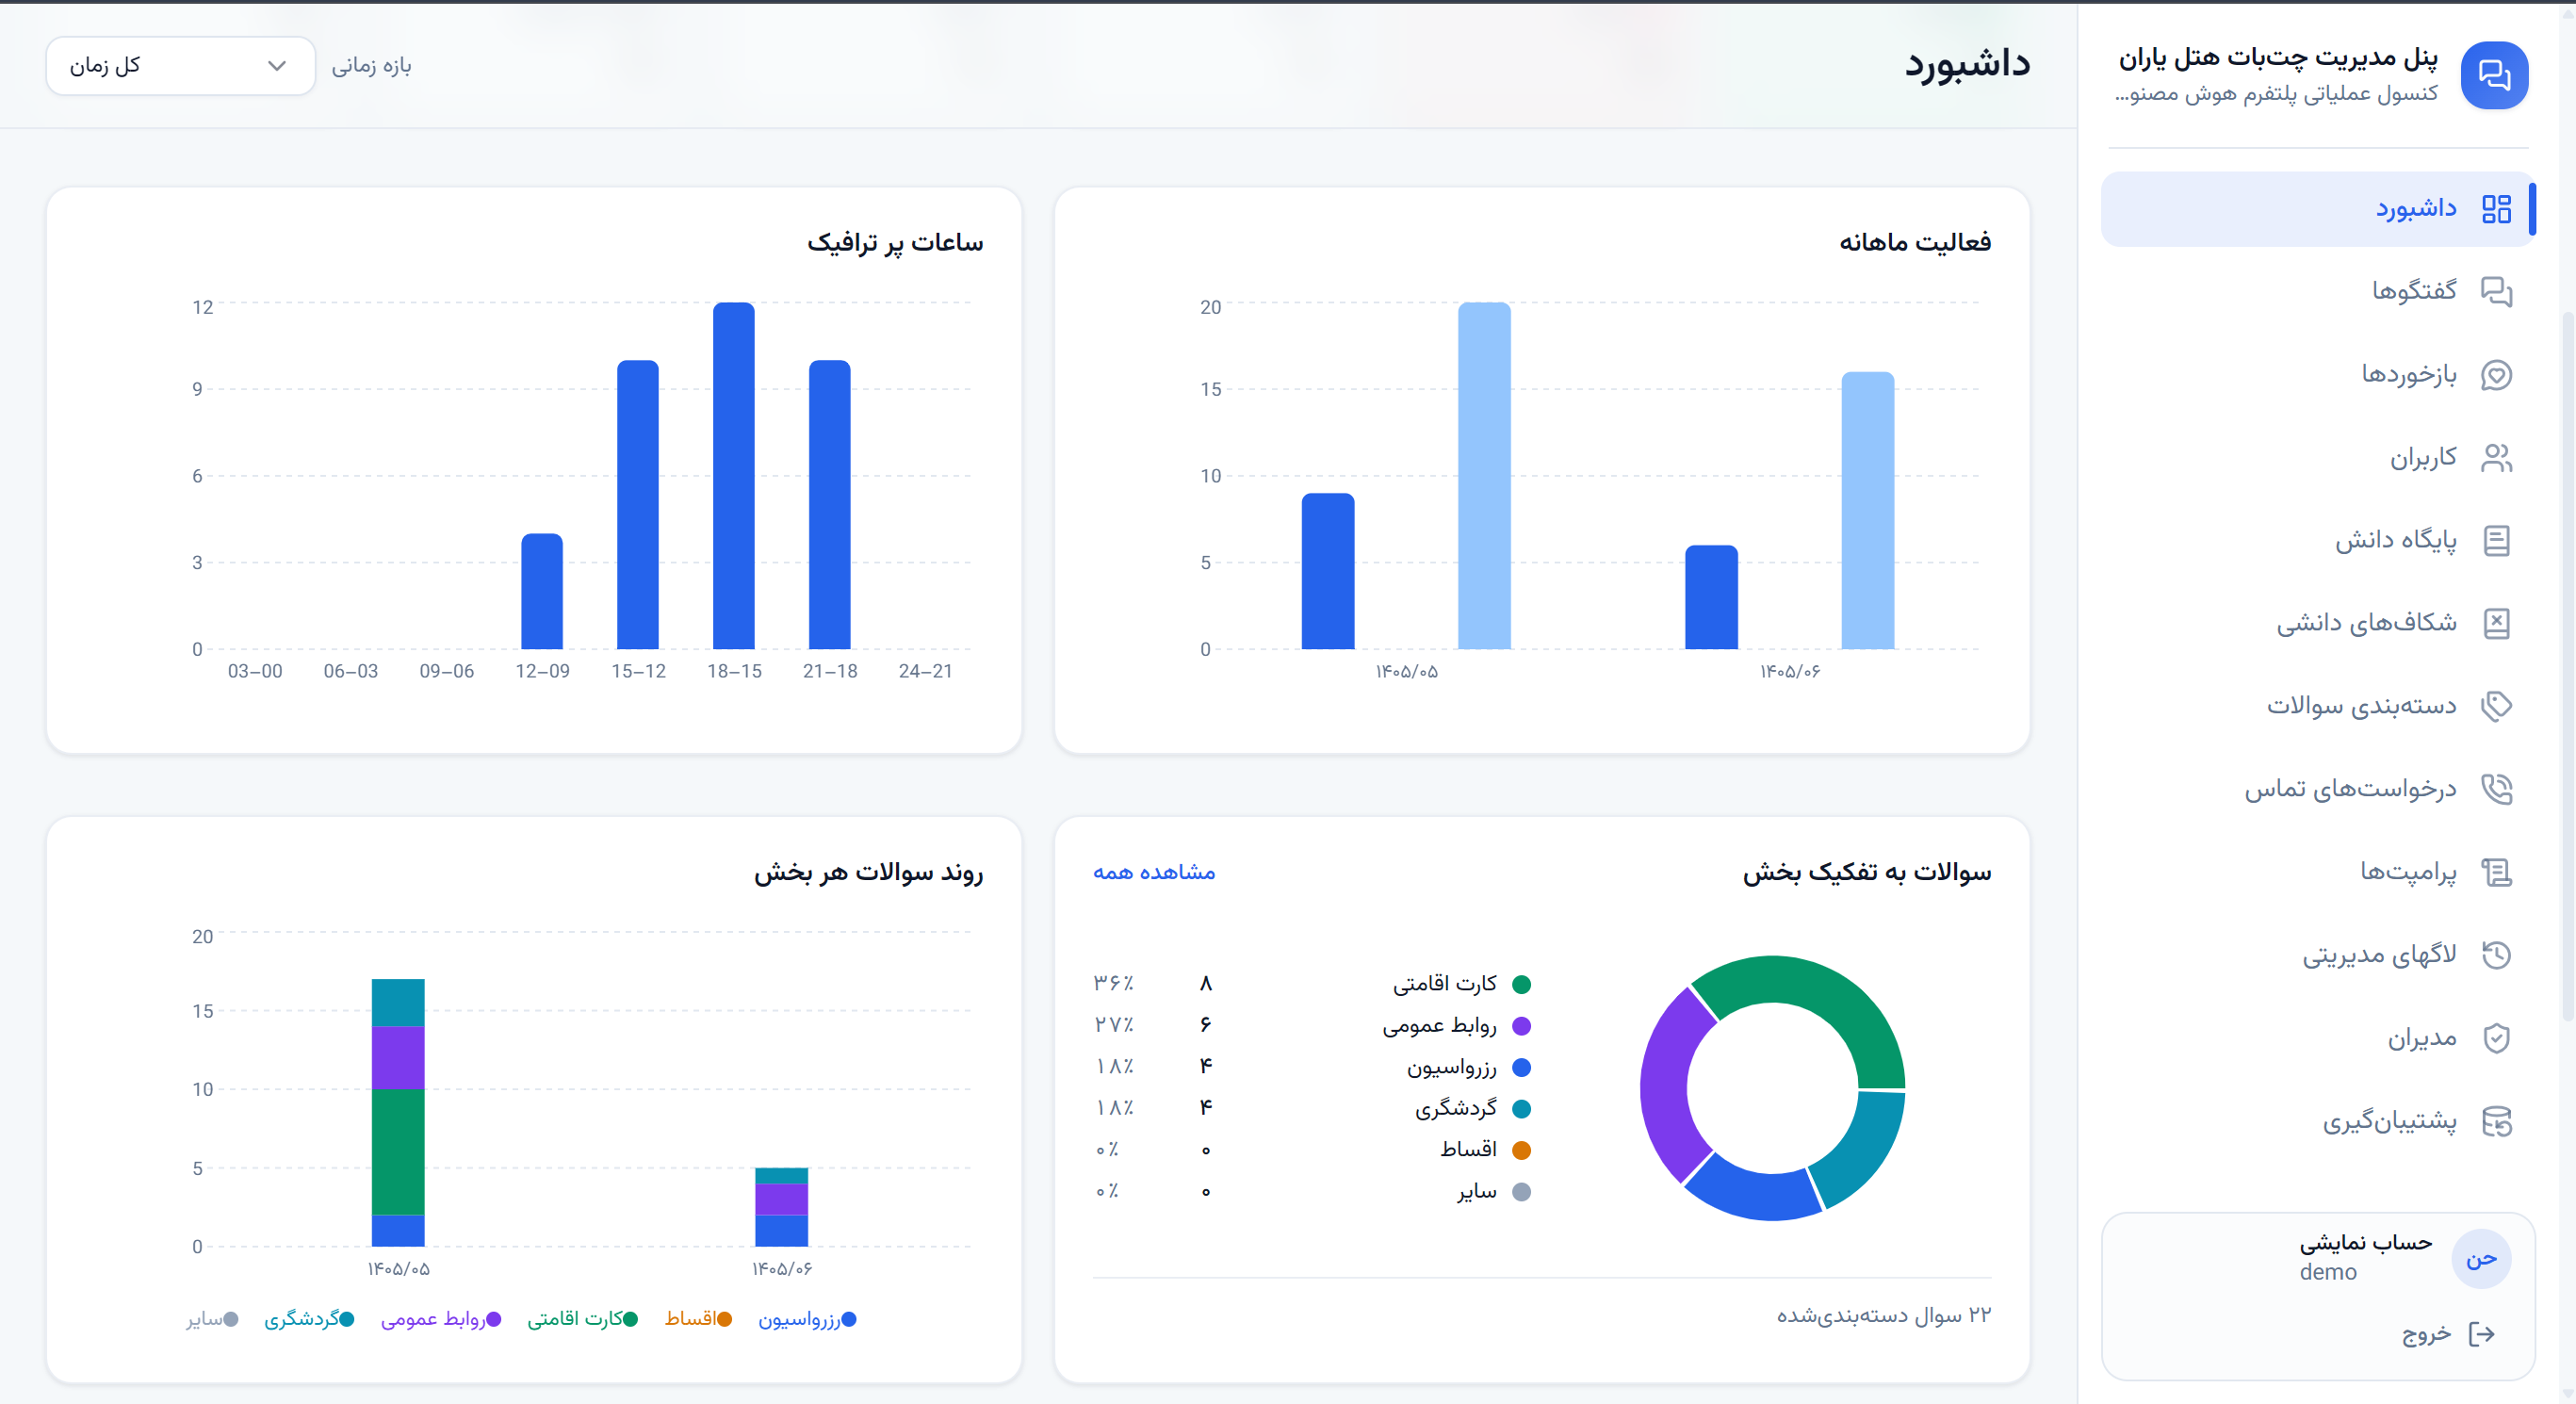Toggle سایر legend in trend chart
Screen dimensions: 2576x1404
click(212, 1319)
